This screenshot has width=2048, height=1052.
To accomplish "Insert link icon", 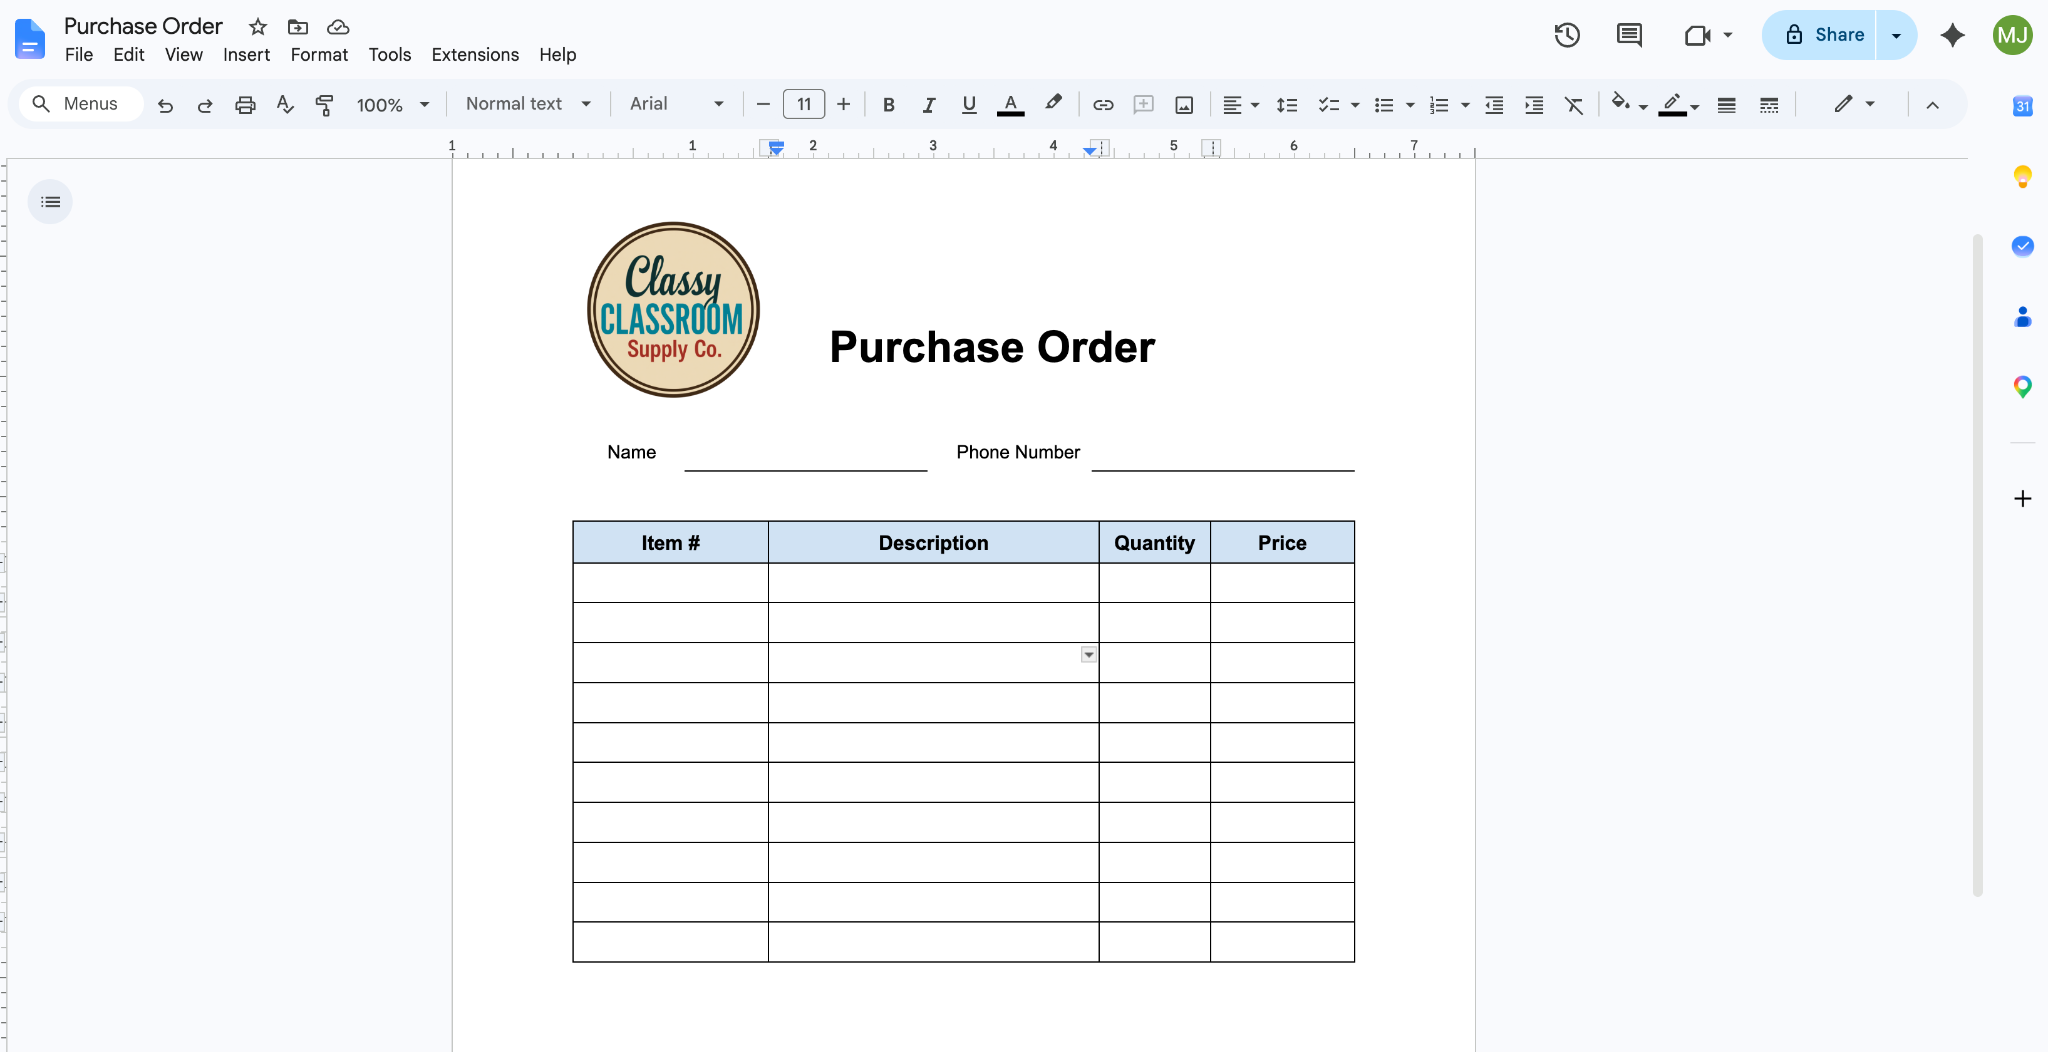I will tap(1103, 105).
